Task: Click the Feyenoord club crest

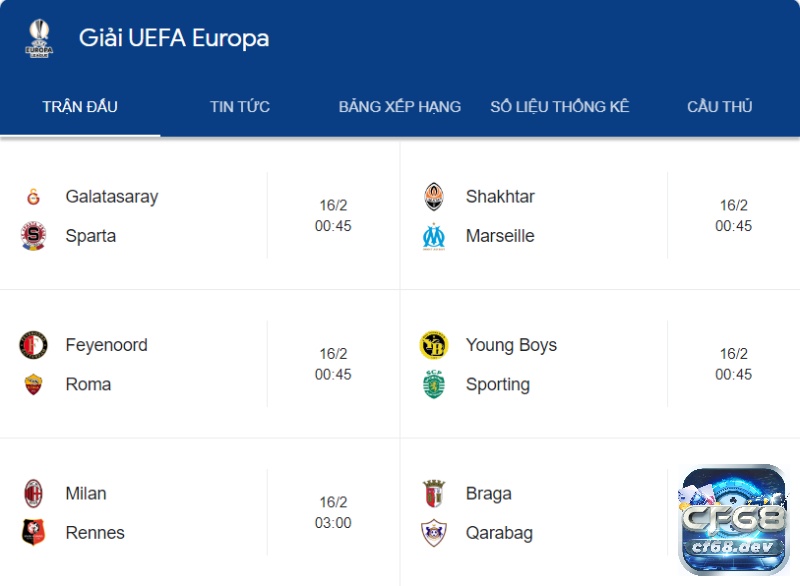Action: pos(33,345)
